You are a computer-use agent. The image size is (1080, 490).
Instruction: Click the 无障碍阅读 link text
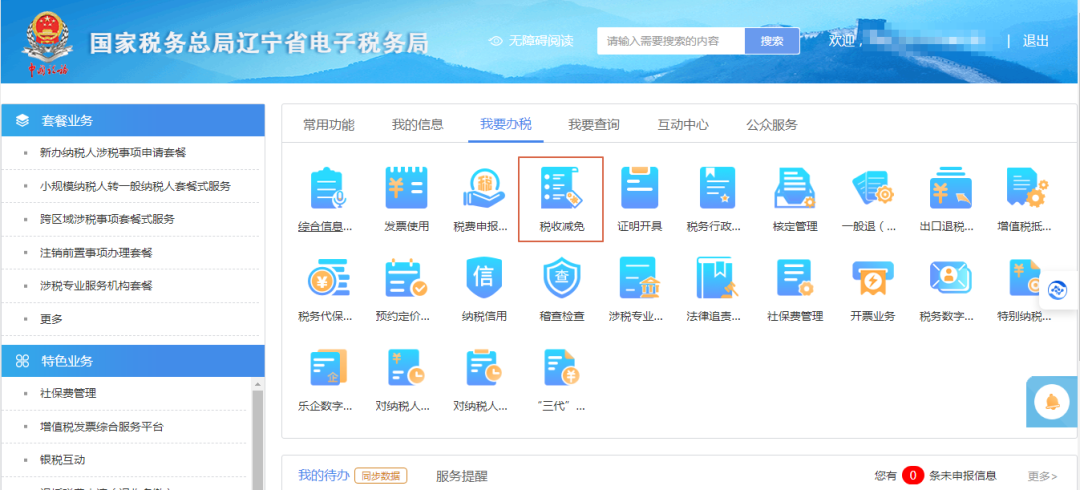pos(541,41)
